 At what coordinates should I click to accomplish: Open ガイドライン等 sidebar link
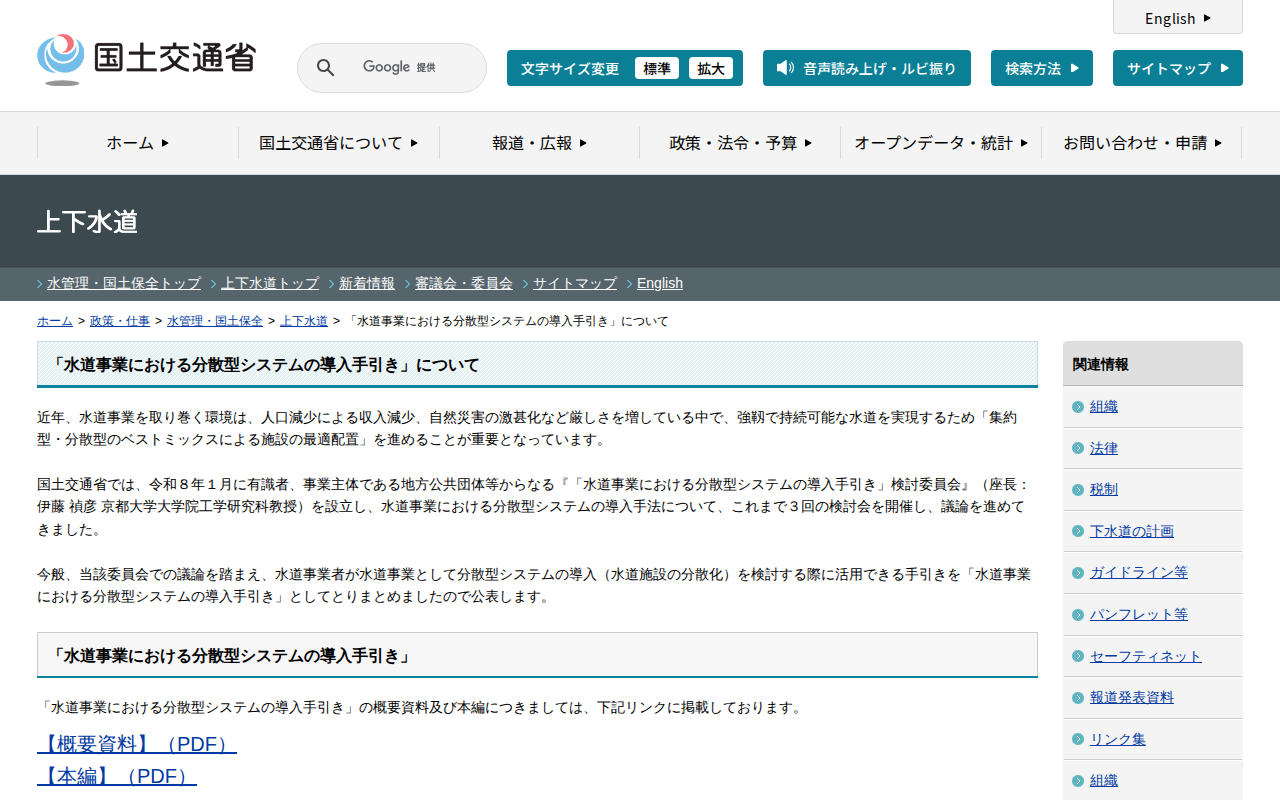coord(1139,573)
